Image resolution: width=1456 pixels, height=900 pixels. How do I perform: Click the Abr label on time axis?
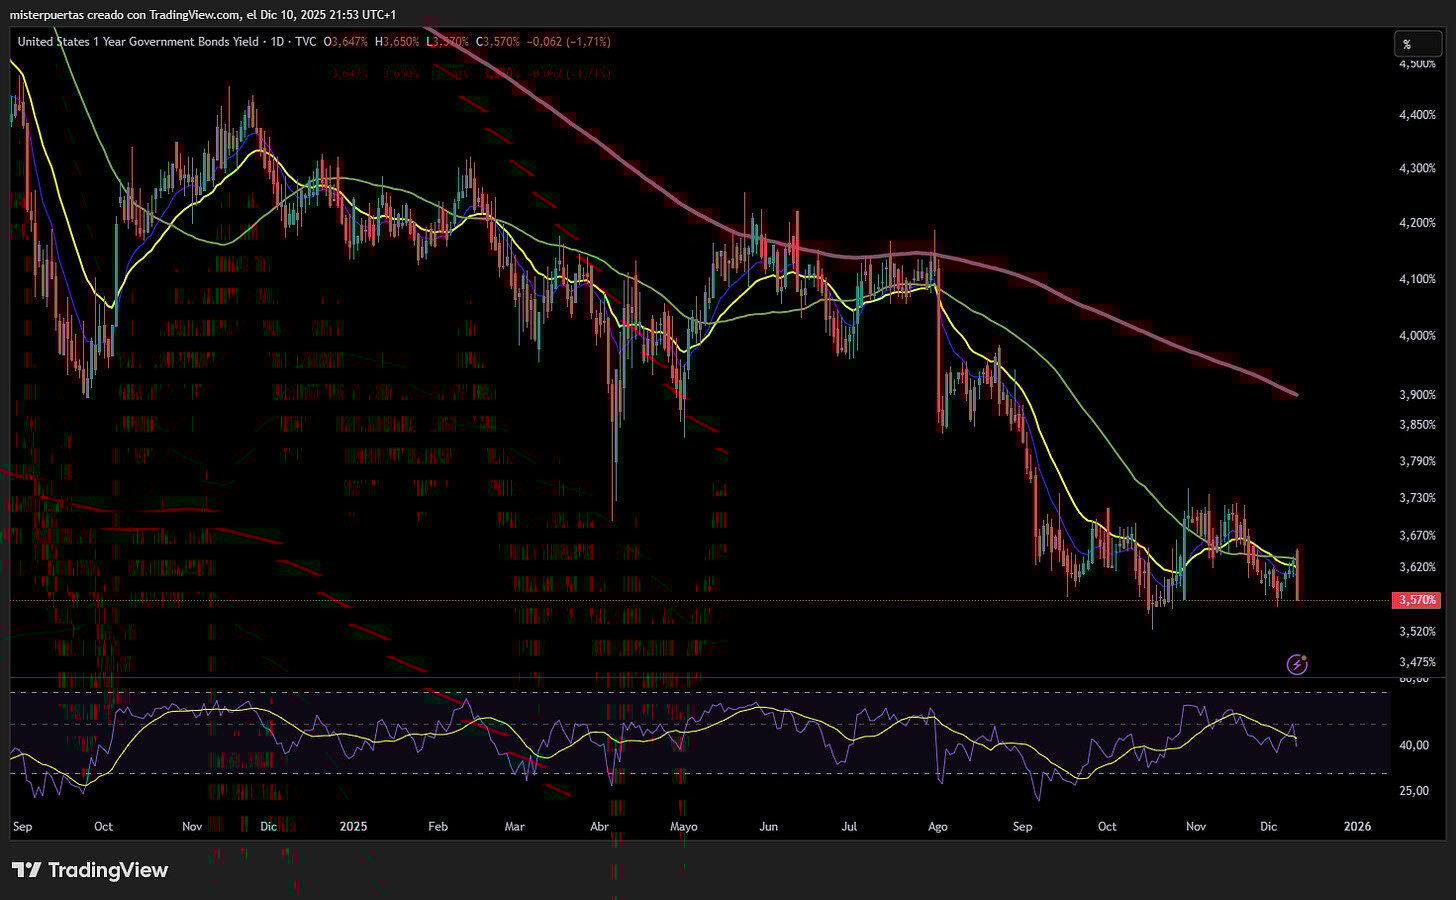coord(599,827)
